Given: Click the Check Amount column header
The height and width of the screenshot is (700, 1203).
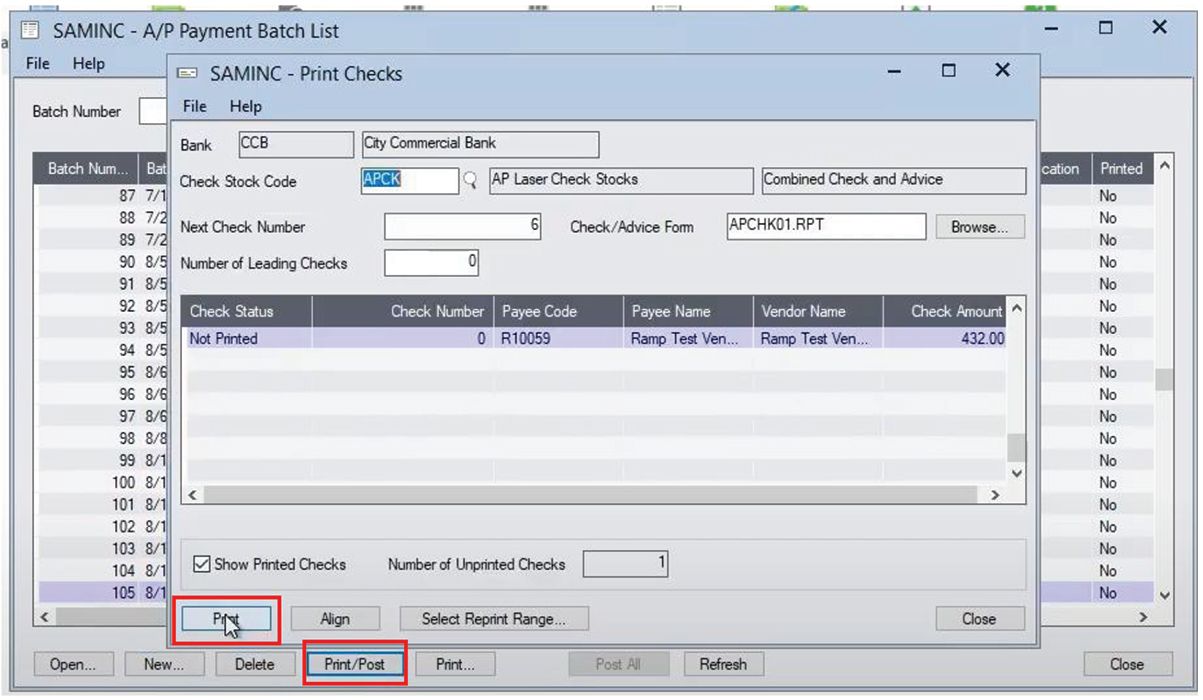Looking at the screenshot, I should point(944,311).
